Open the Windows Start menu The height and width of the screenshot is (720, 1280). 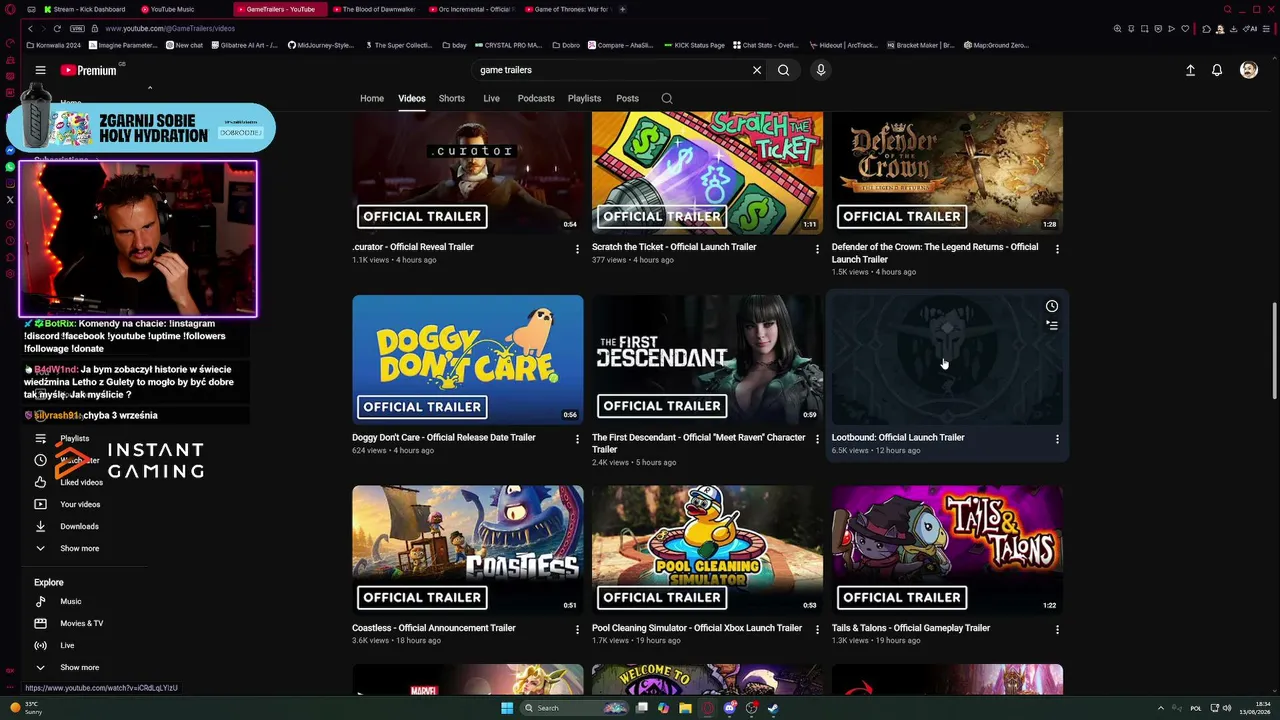[x=507, y=708]
